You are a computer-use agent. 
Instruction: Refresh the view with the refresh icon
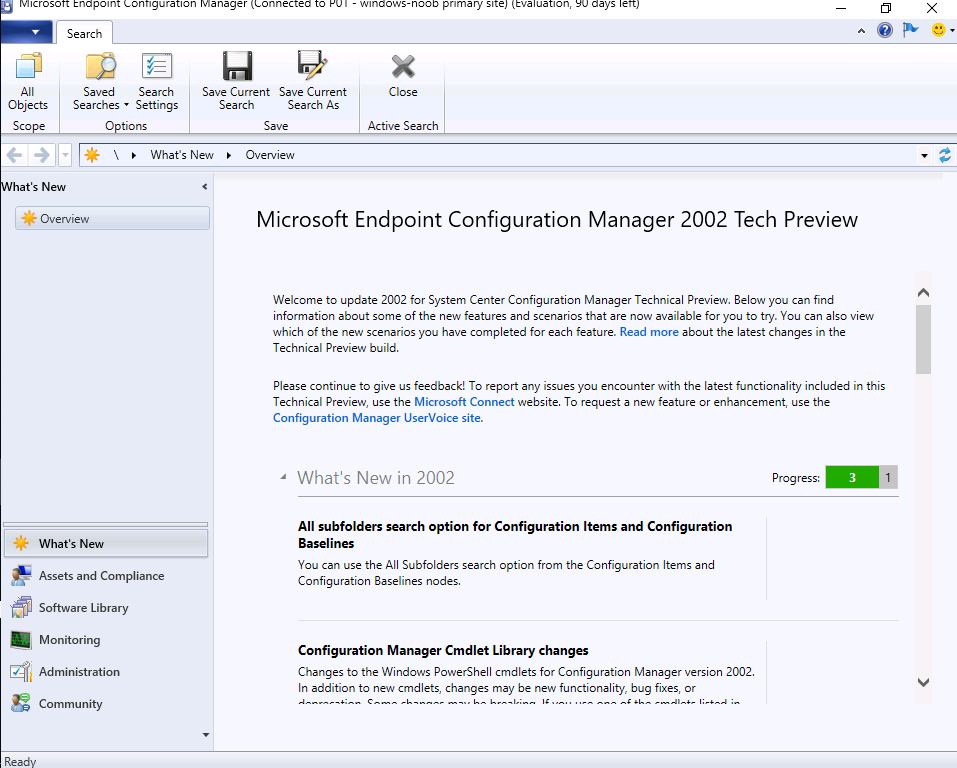(945, 155)
